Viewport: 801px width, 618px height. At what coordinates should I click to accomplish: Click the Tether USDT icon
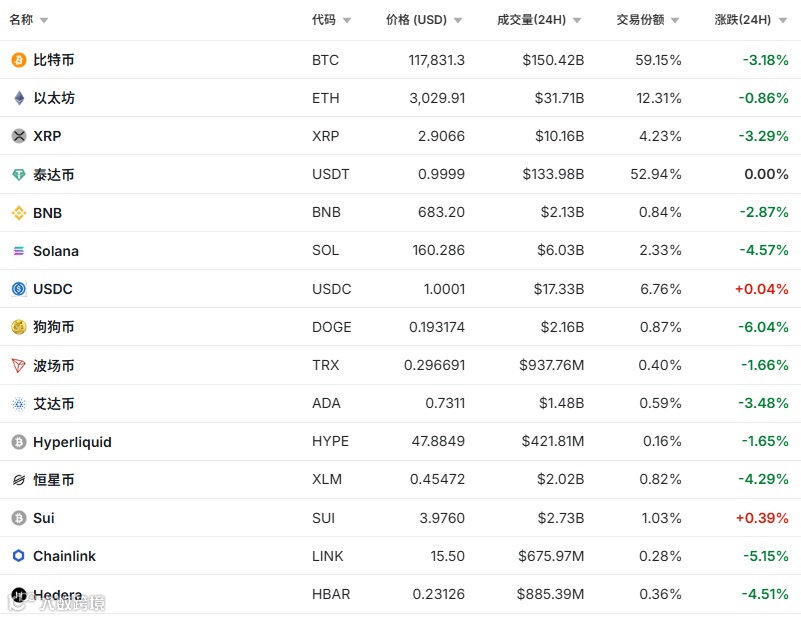pos(18,175)
